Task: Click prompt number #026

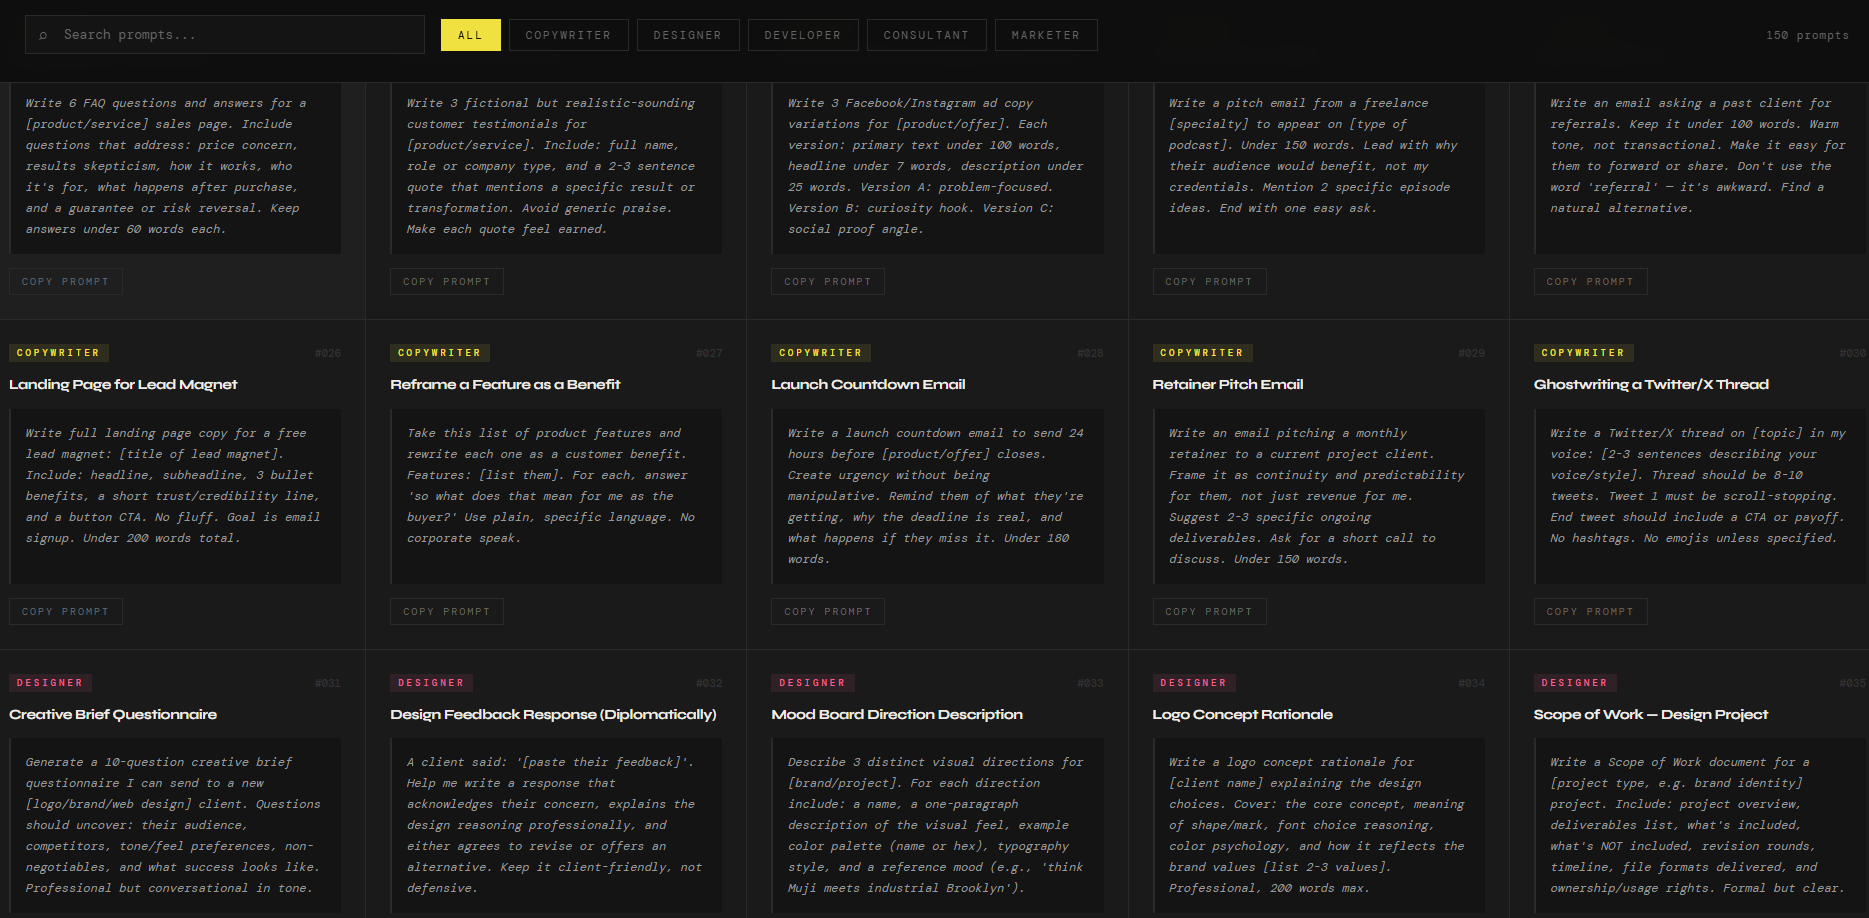Action: point(327,354)
